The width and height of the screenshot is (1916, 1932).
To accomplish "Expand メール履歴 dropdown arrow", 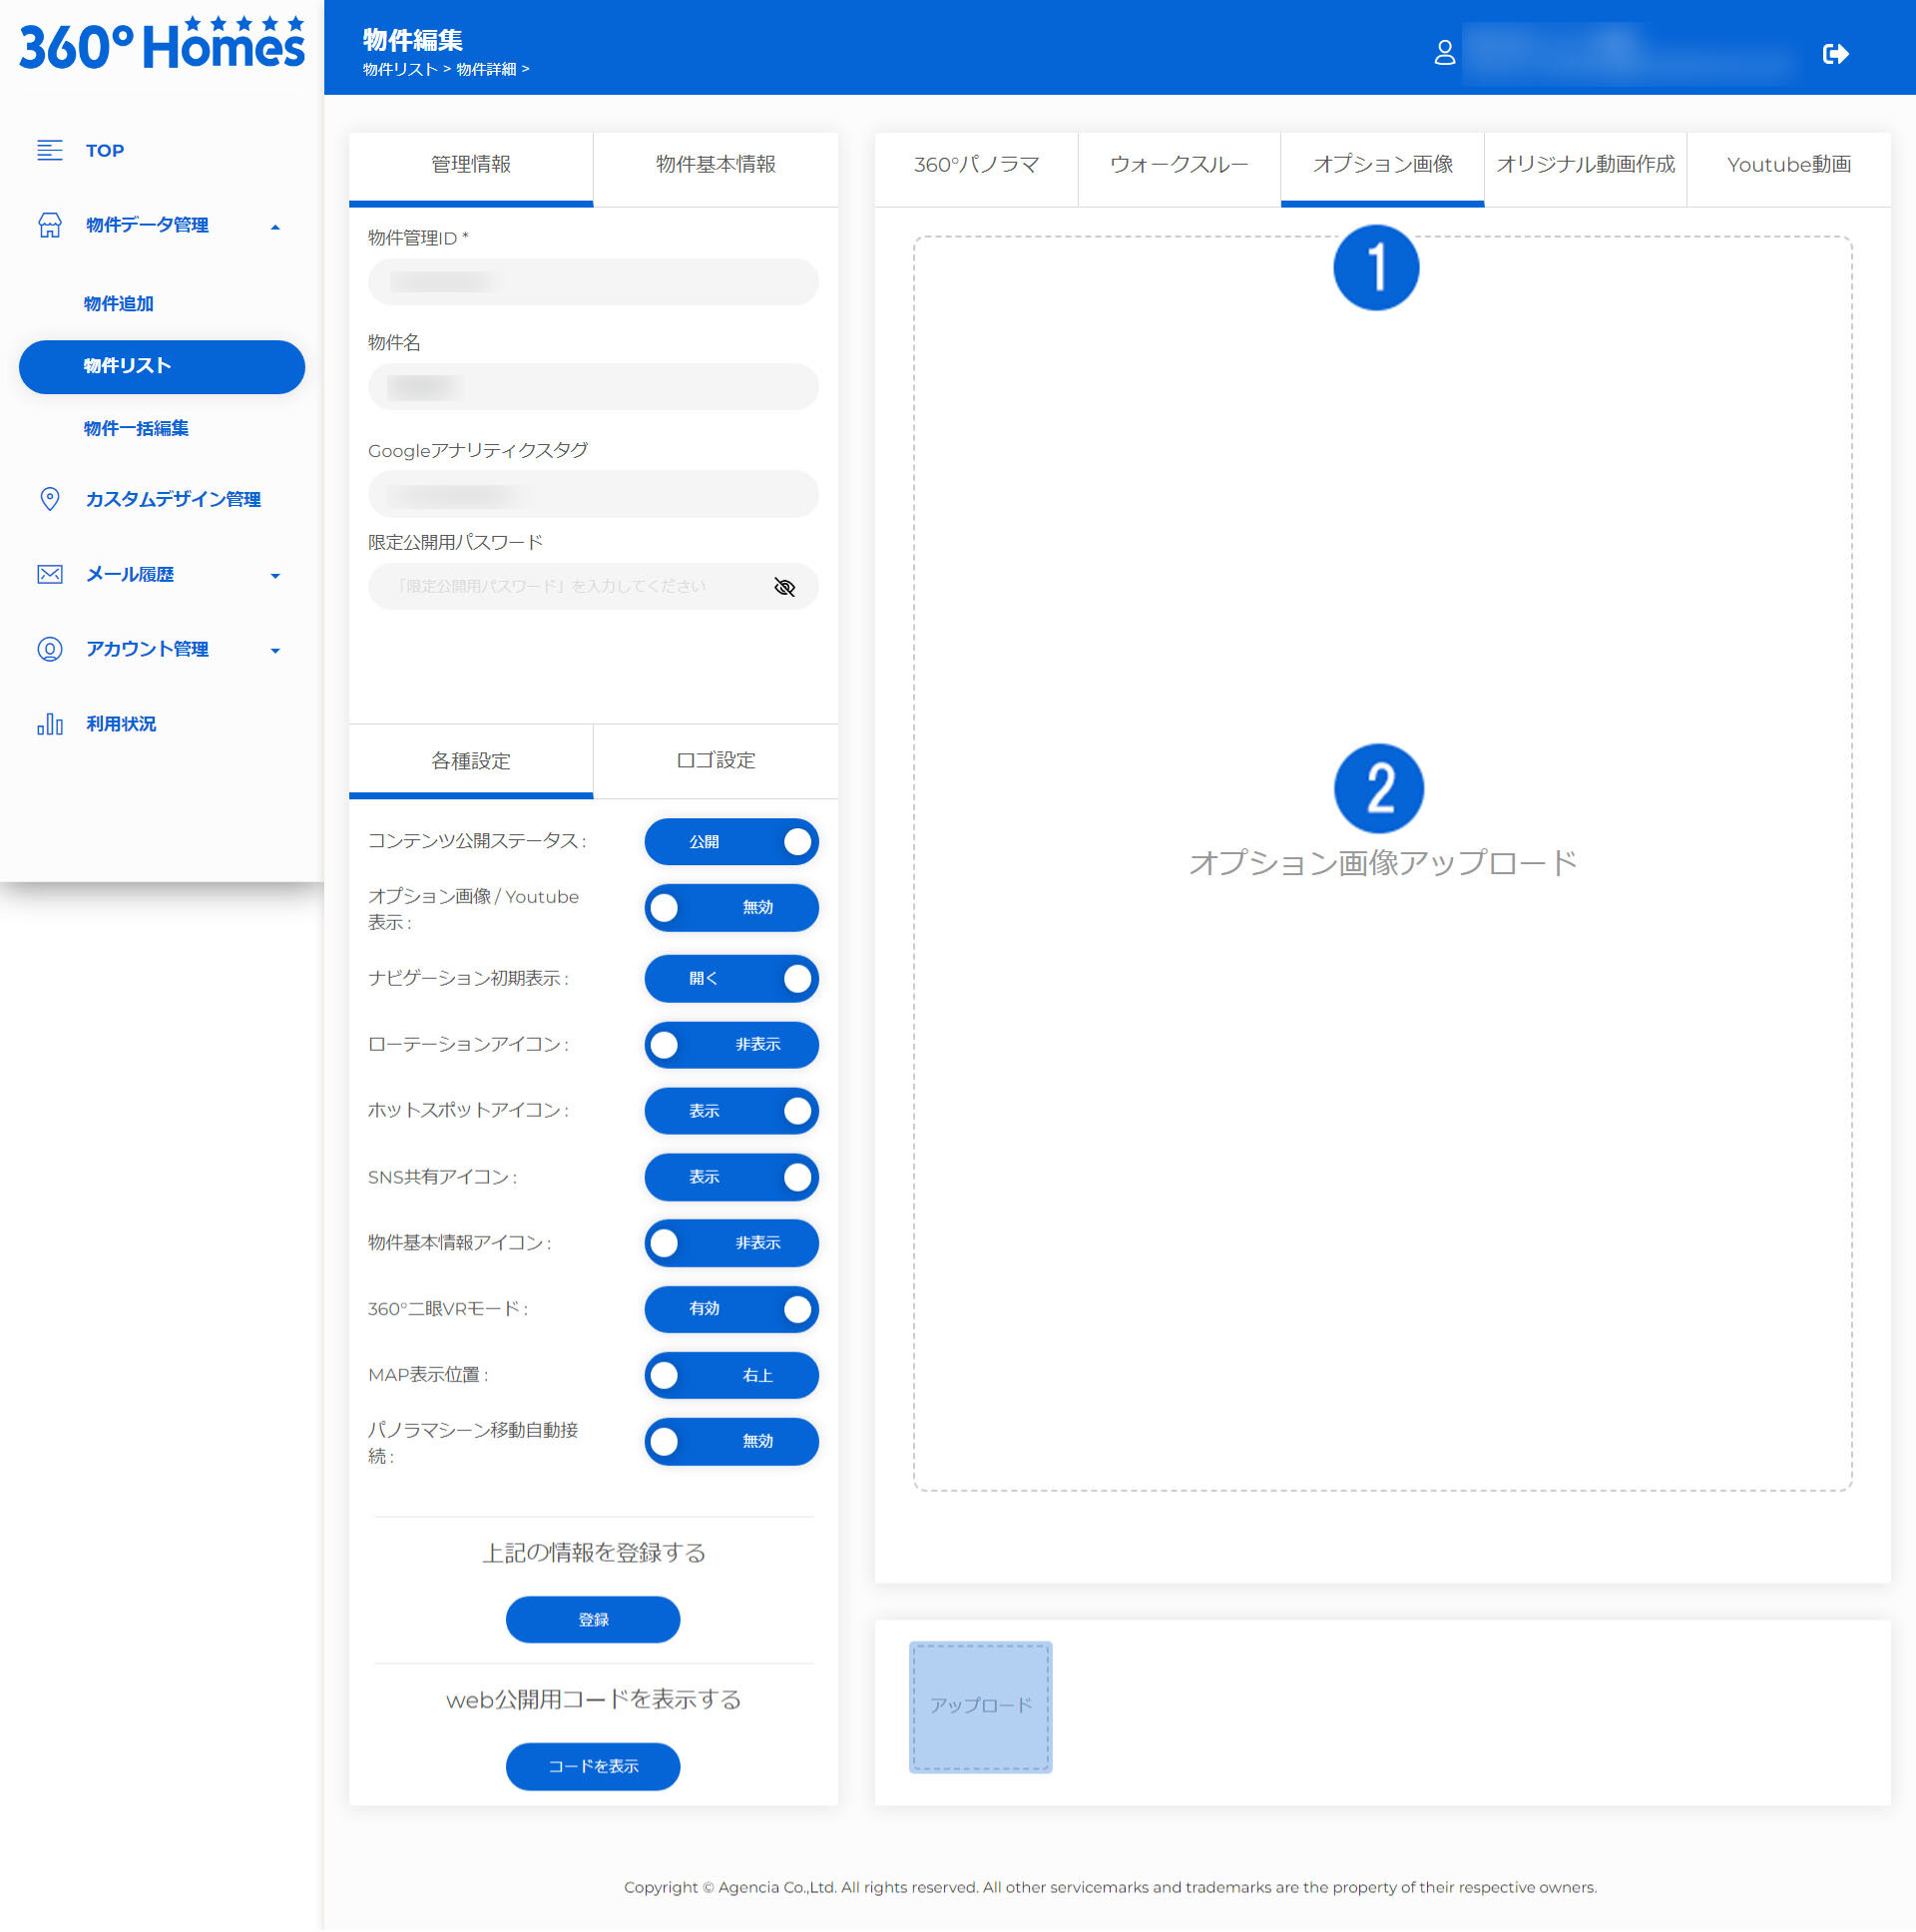I will click(275, 576).
